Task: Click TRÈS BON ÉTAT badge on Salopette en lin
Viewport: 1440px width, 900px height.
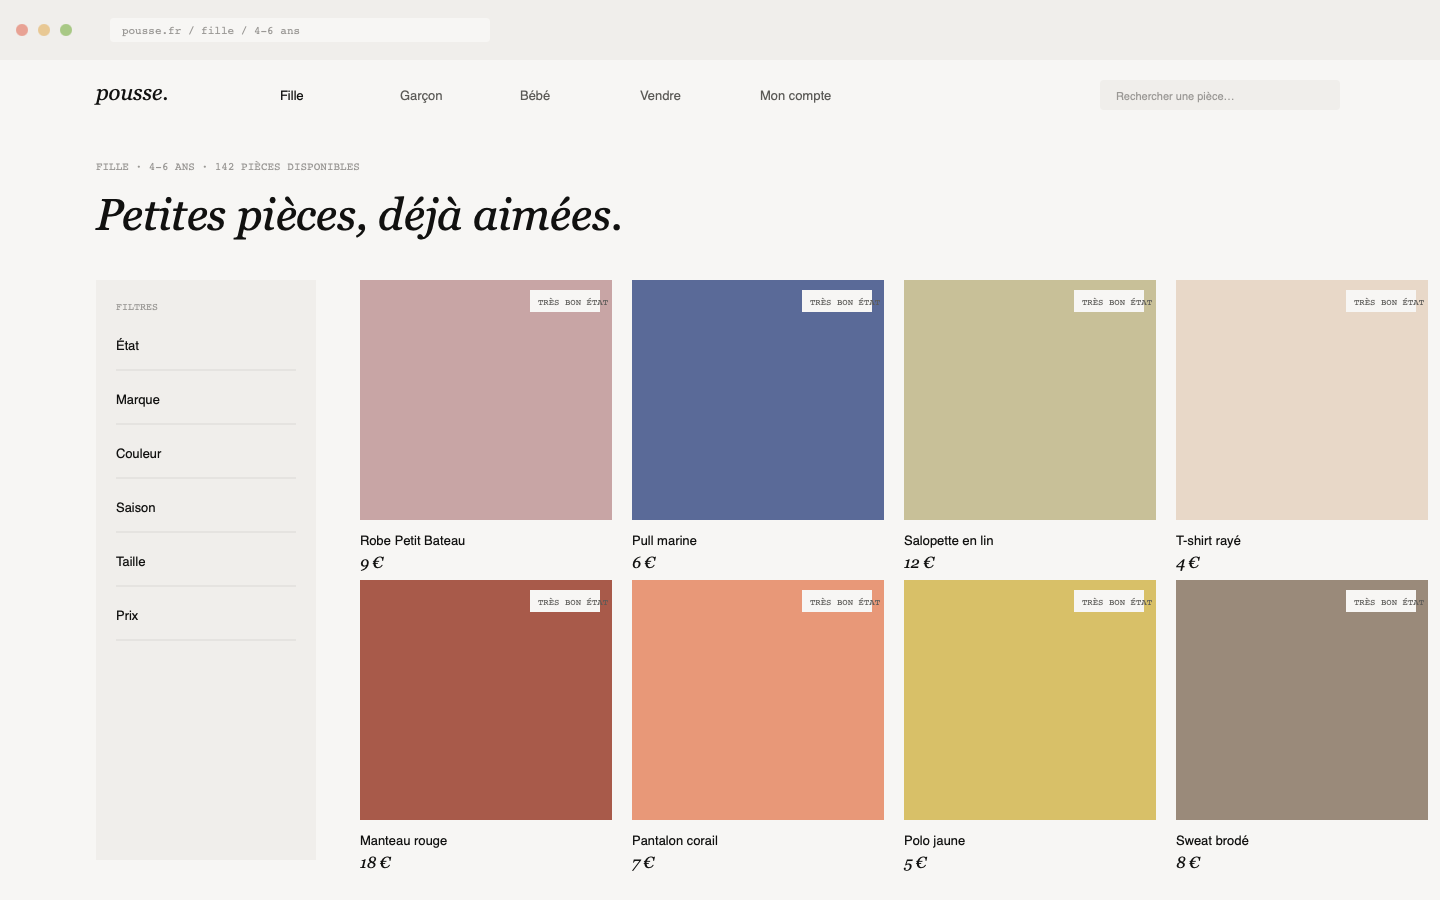Action: pyautogui.click(x=1109, y=301)
